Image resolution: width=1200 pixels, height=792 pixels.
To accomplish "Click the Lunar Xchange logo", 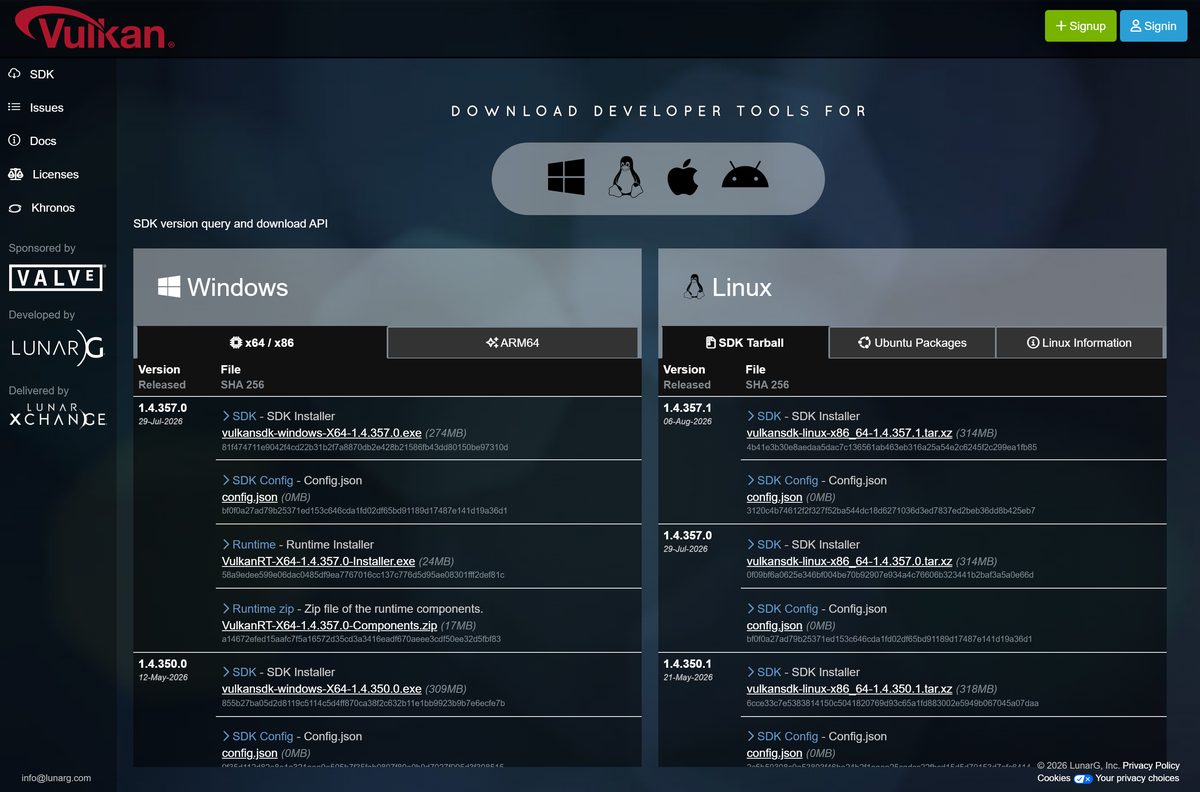I will point(57,415).
